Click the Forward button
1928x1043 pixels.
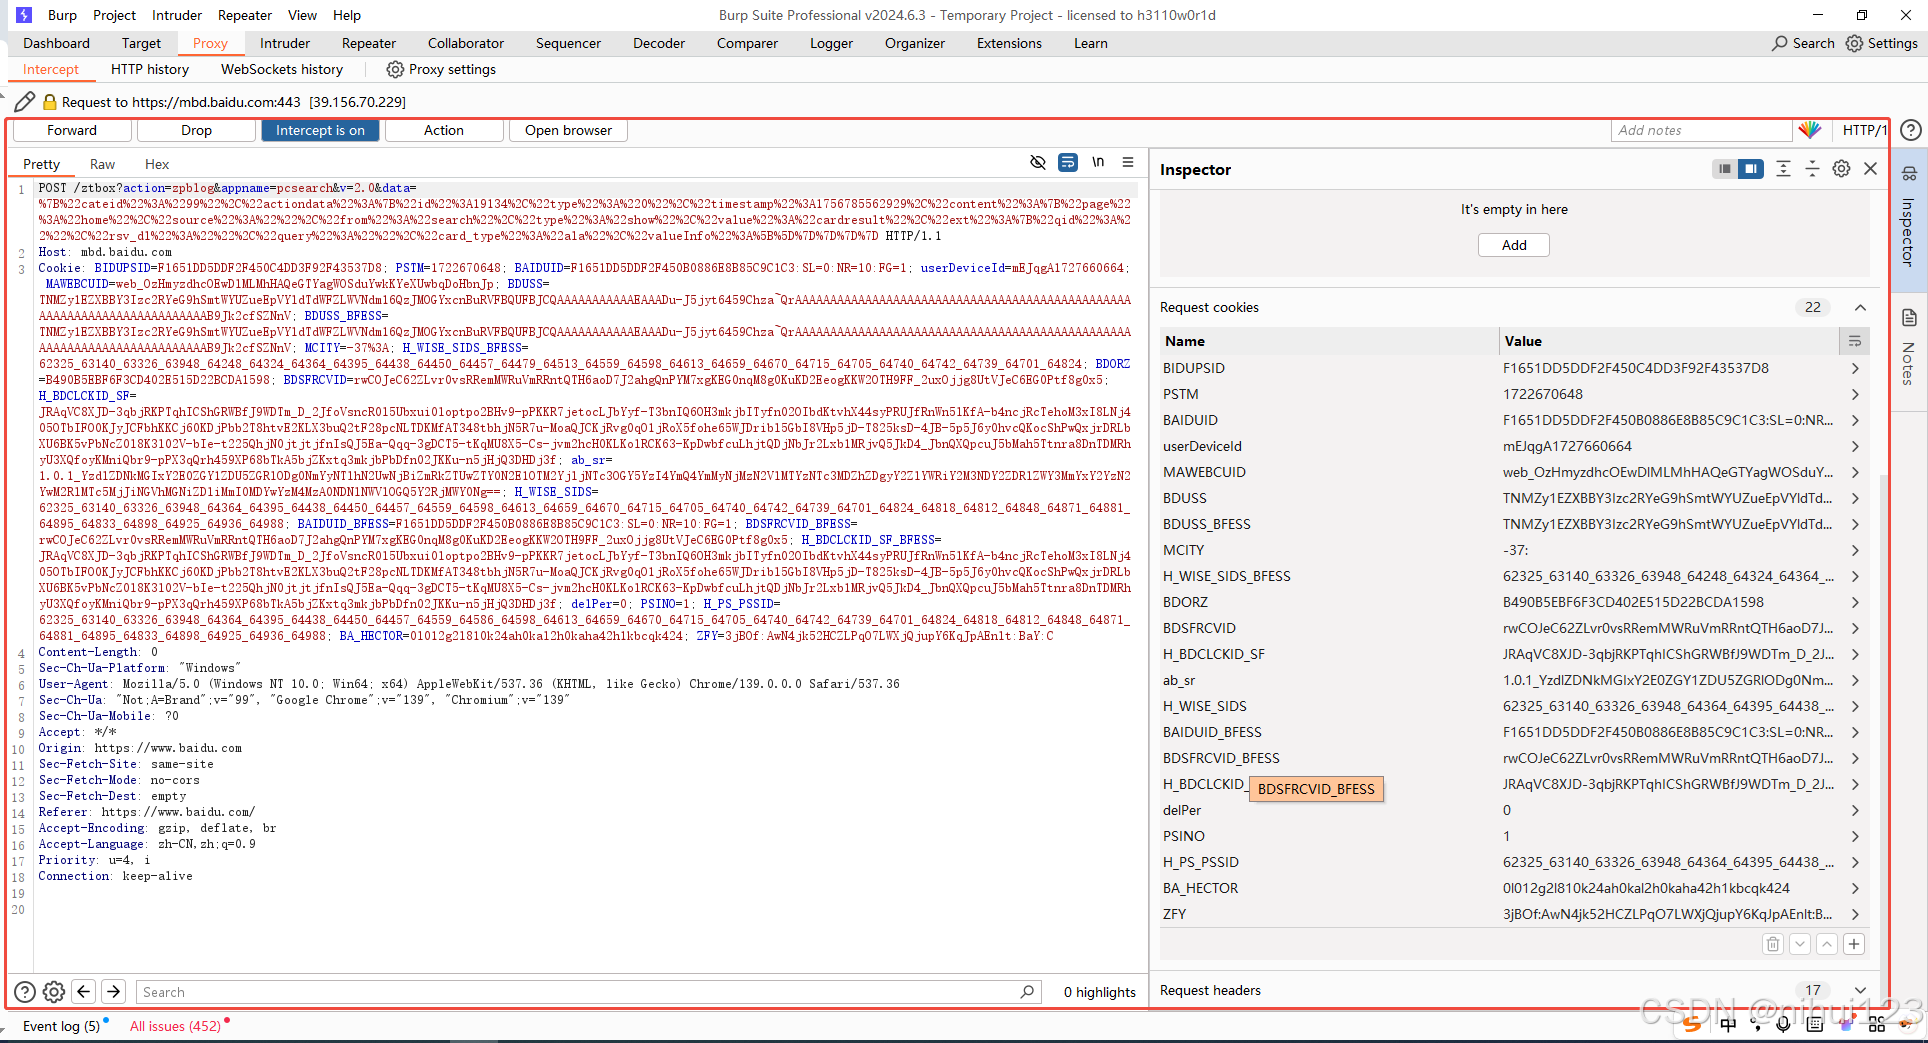[72, 130]
